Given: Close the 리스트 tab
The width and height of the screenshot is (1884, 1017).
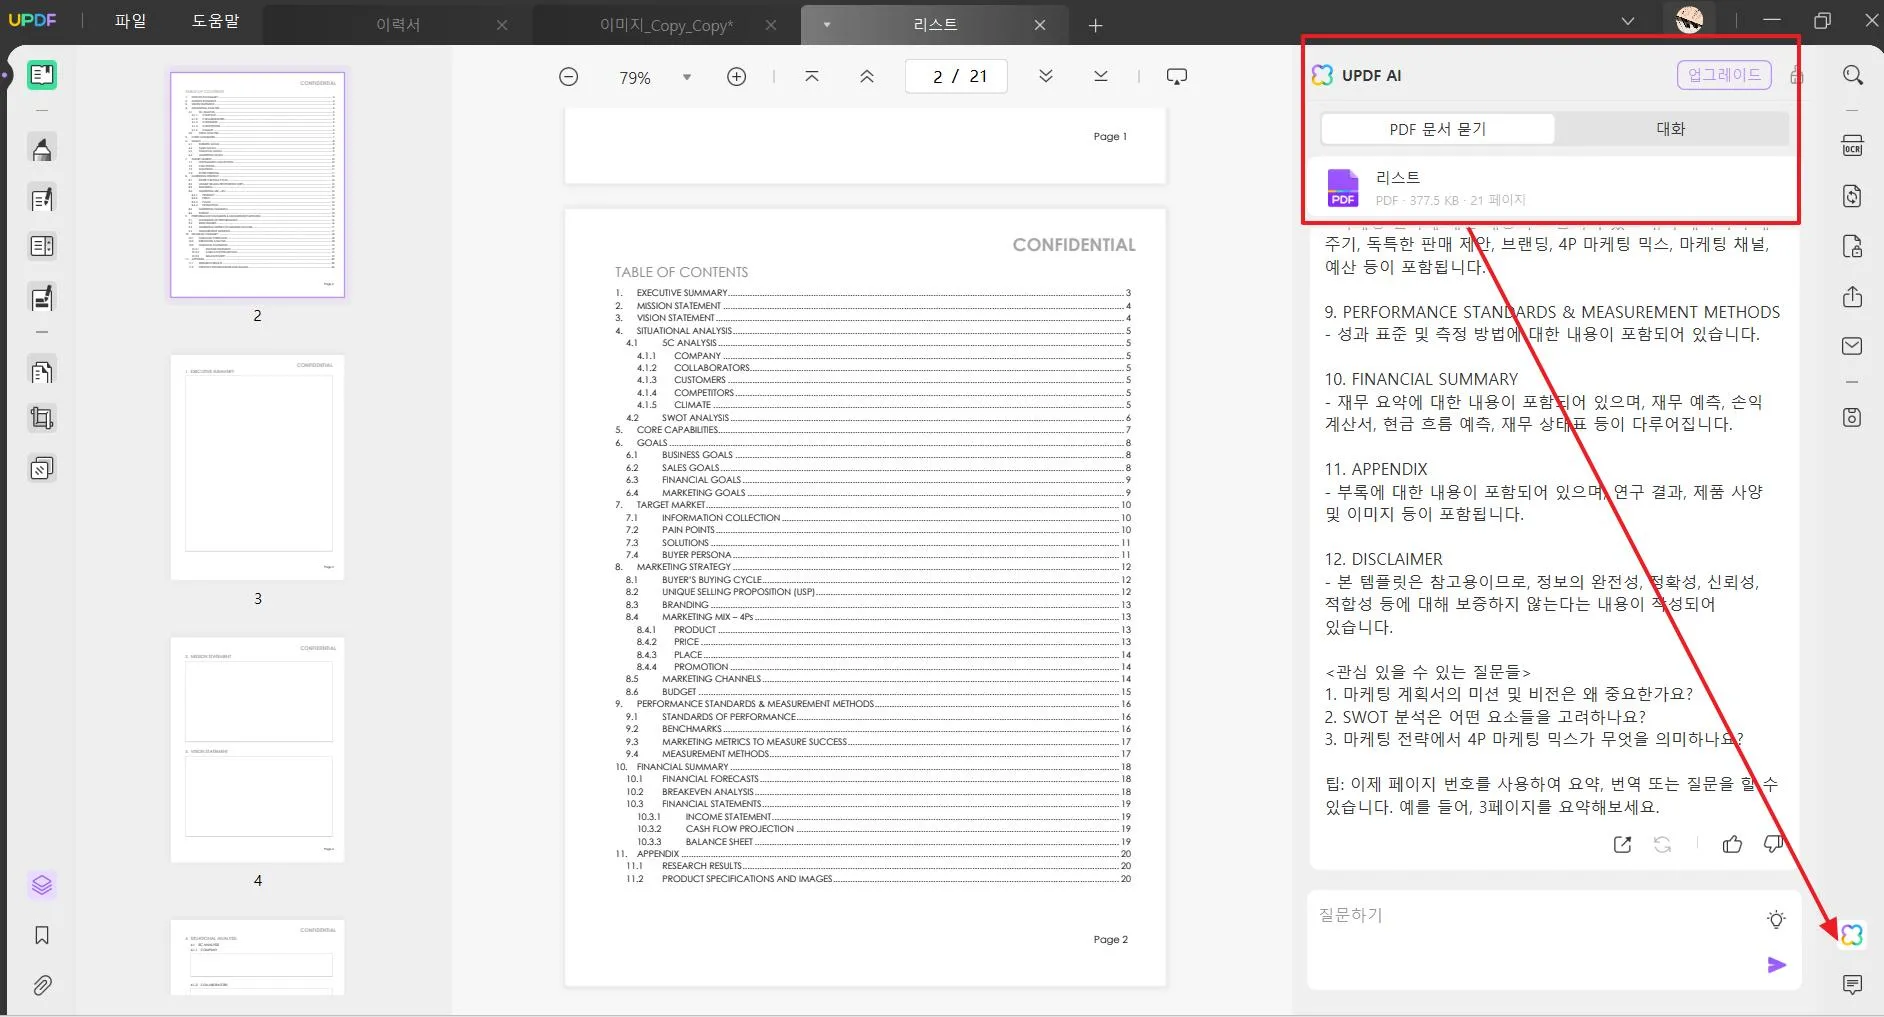Looking at the screenshot, I should click(1040, 25).
